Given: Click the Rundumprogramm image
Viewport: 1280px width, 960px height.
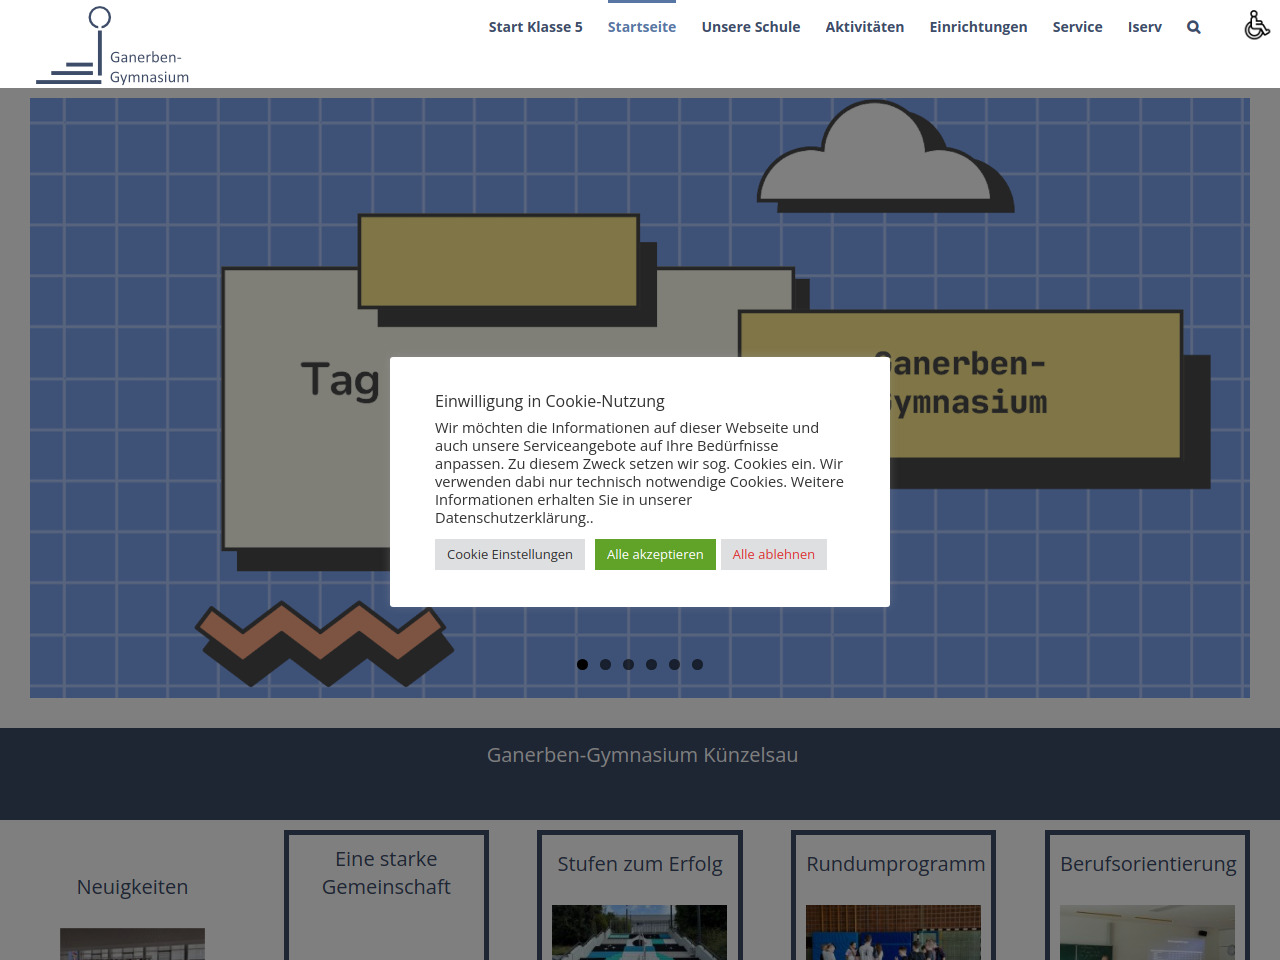Looking at the screenshot, I should click(893, 932).
